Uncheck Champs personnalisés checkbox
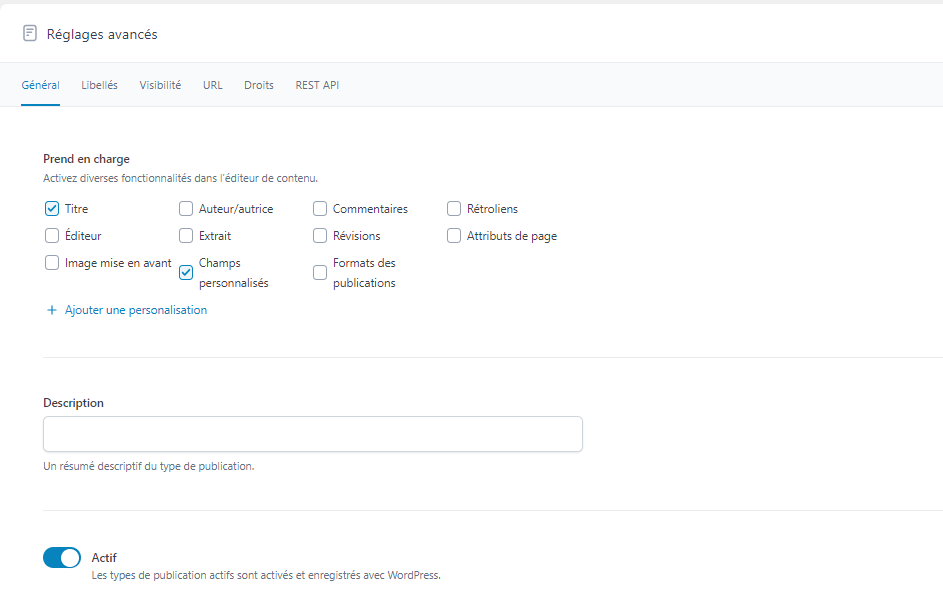This screenshot has height=614, width=943. [186, 272]
